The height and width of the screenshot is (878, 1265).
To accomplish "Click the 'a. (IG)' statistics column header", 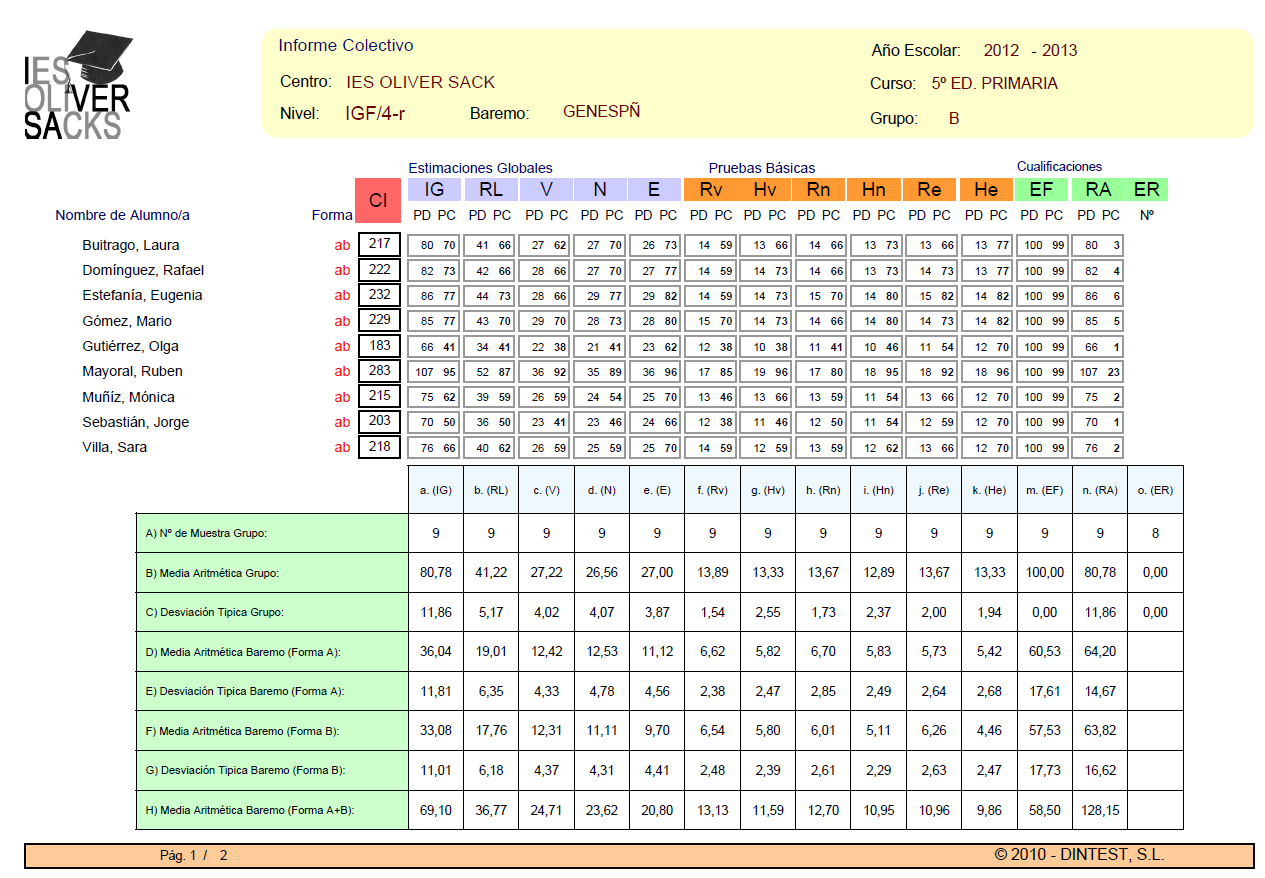I will click(x=436, y=490).
